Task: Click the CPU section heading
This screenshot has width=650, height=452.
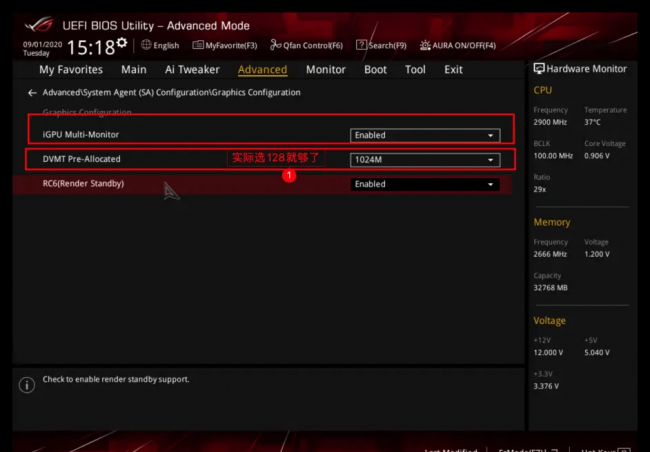Action: [542, 90]
